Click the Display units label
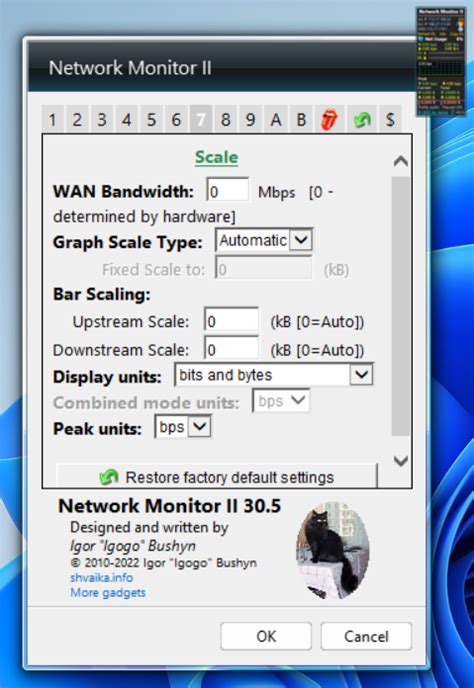This screenshot has height=688, width=474. (x=107, y=377)
